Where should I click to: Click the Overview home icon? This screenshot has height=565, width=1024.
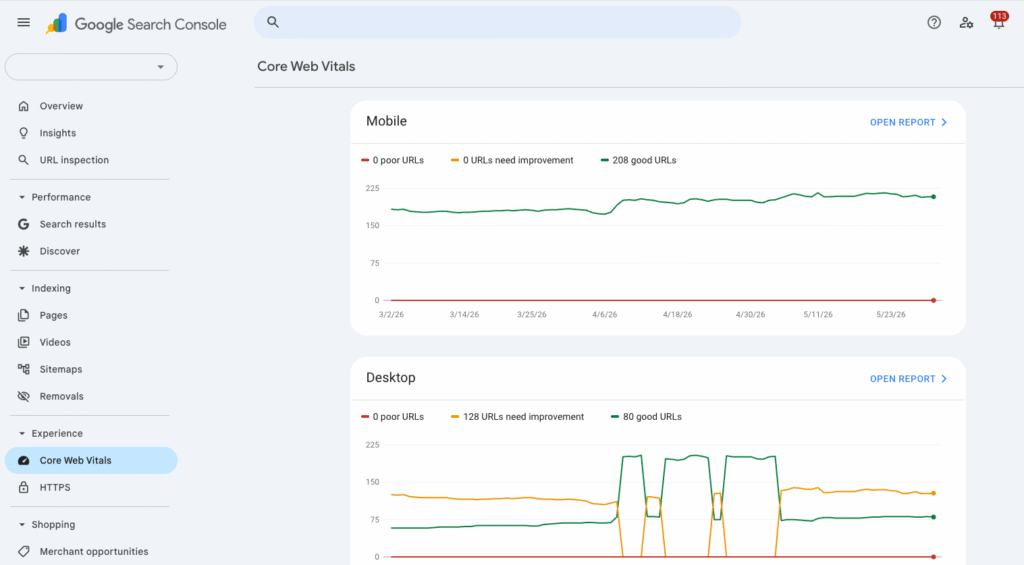(x=24, y=106)
